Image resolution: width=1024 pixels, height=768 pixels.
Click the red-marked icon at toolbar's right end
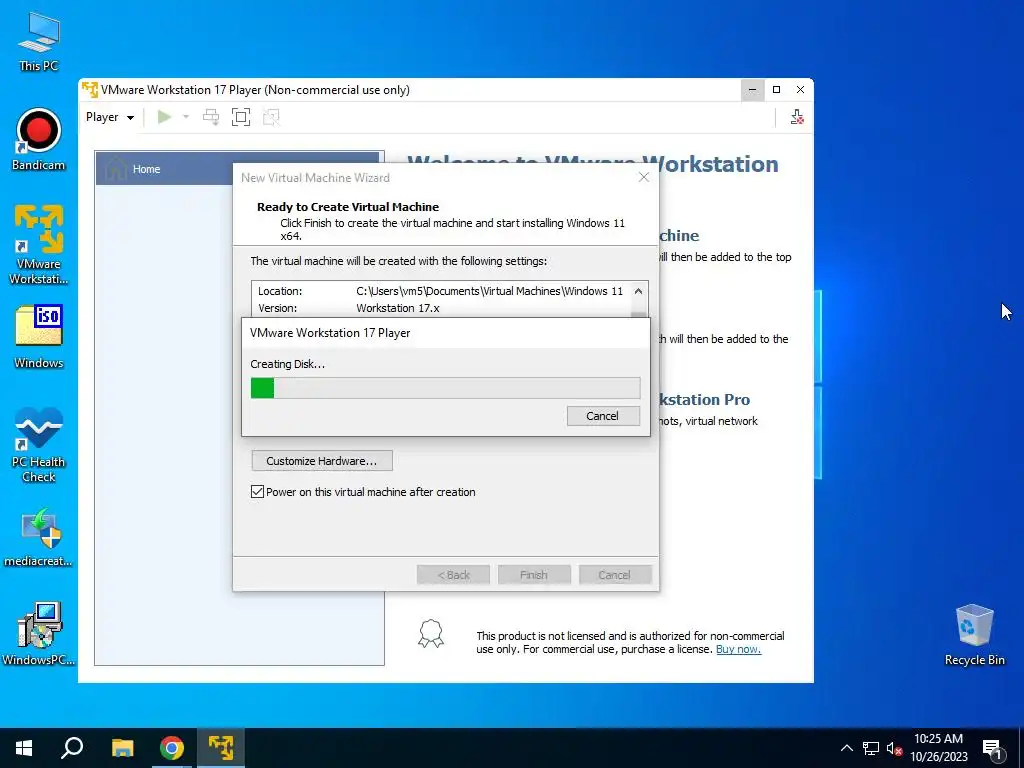point(797,117)
